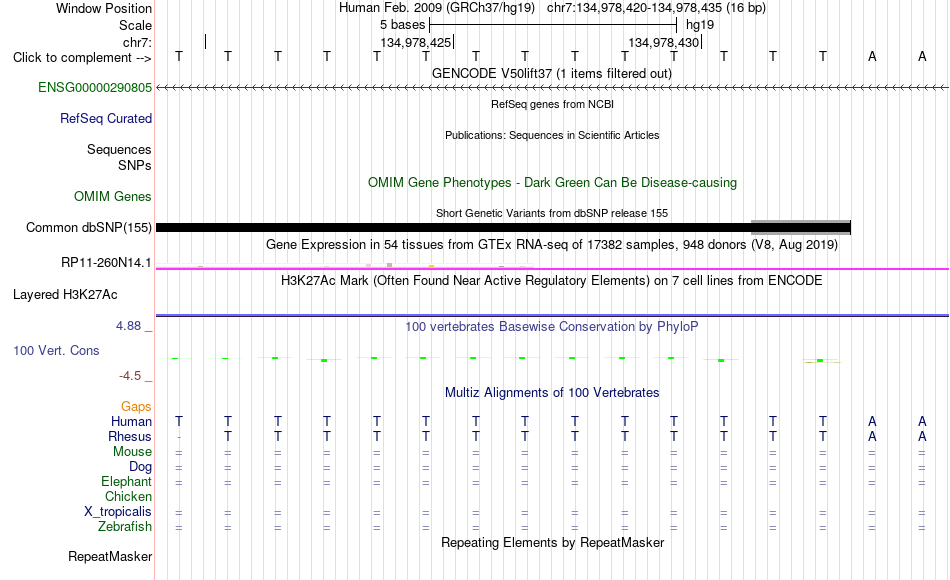The width and height of the screenshot is (950, 580).
Task: Click the Elephant species label
Action: 127,482
